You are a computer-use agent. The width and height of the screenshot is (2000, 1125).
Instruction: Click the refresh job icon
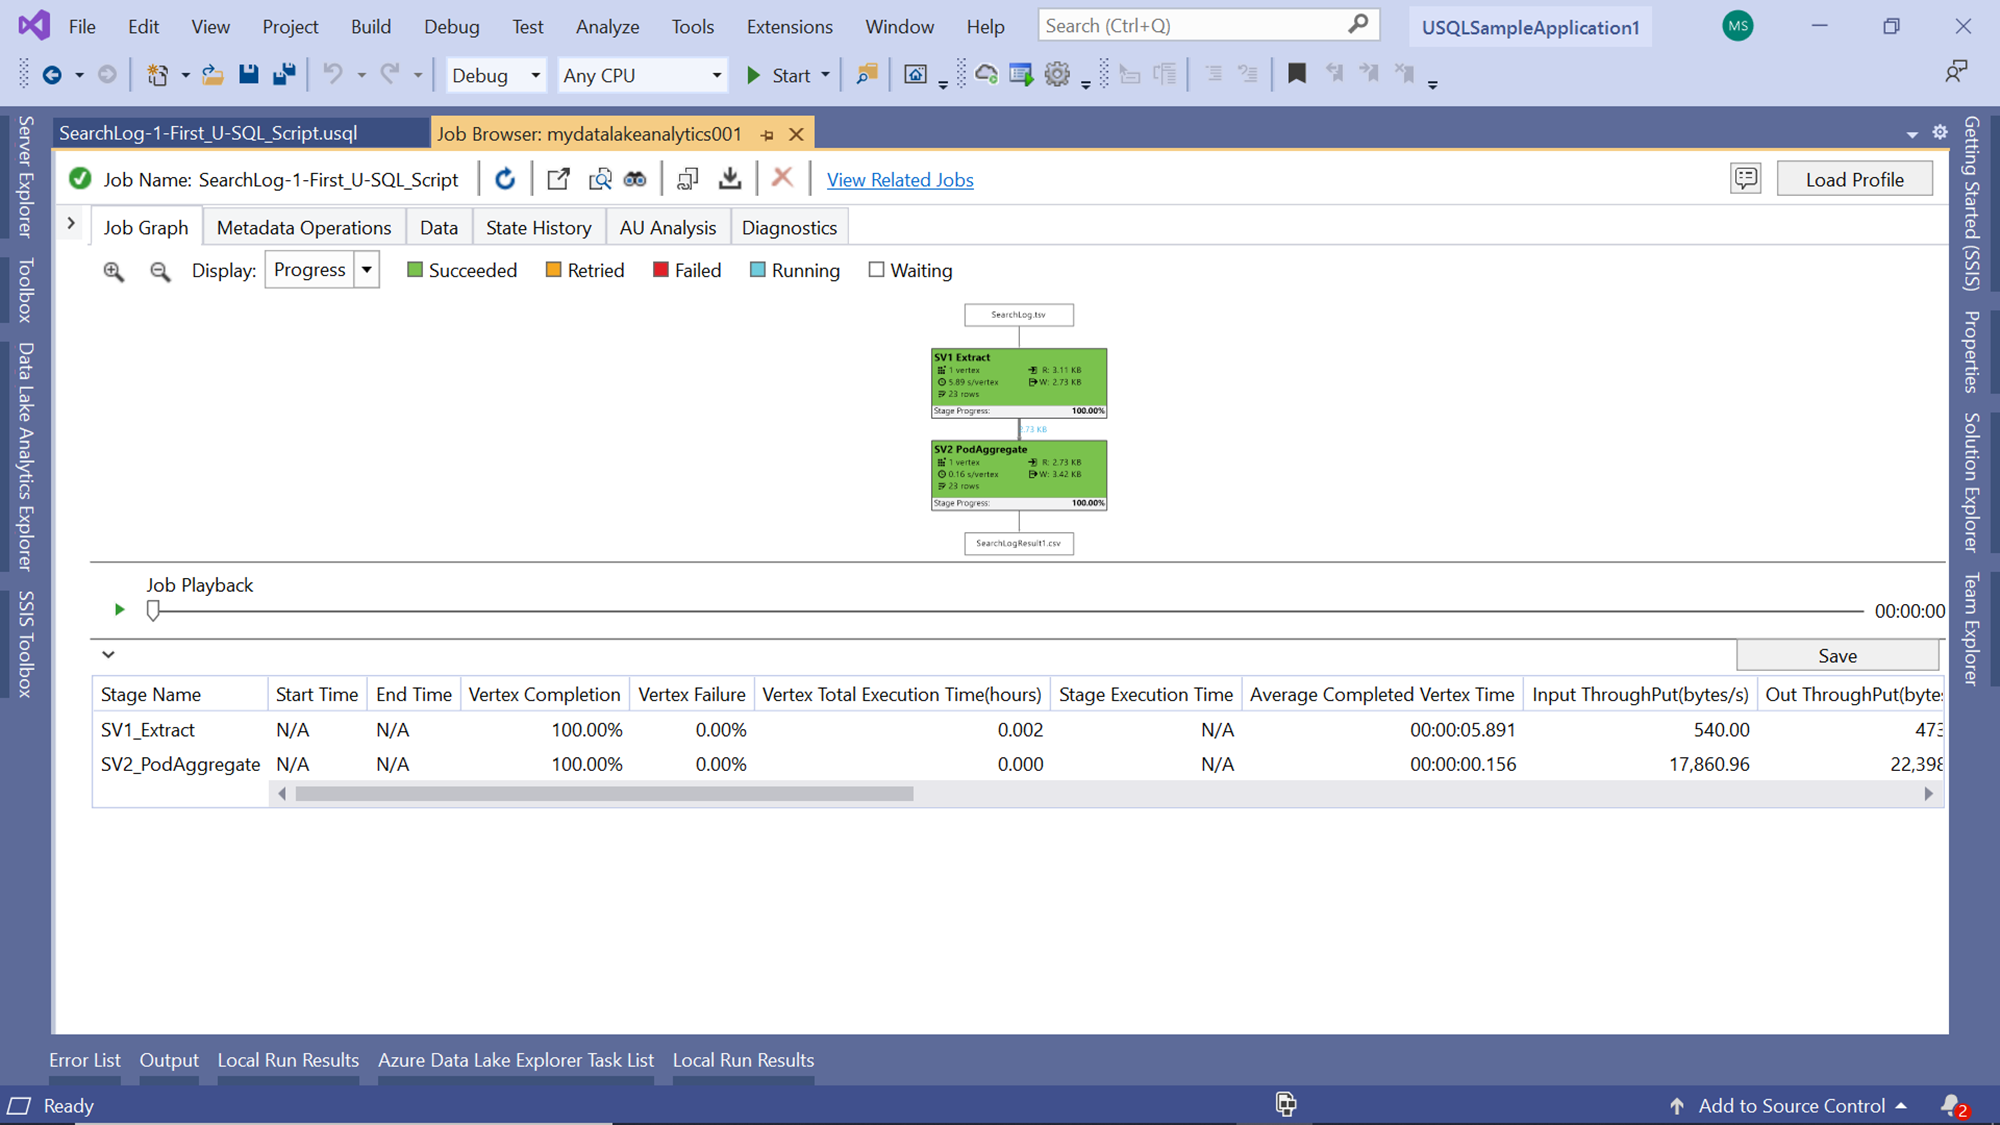505,179
